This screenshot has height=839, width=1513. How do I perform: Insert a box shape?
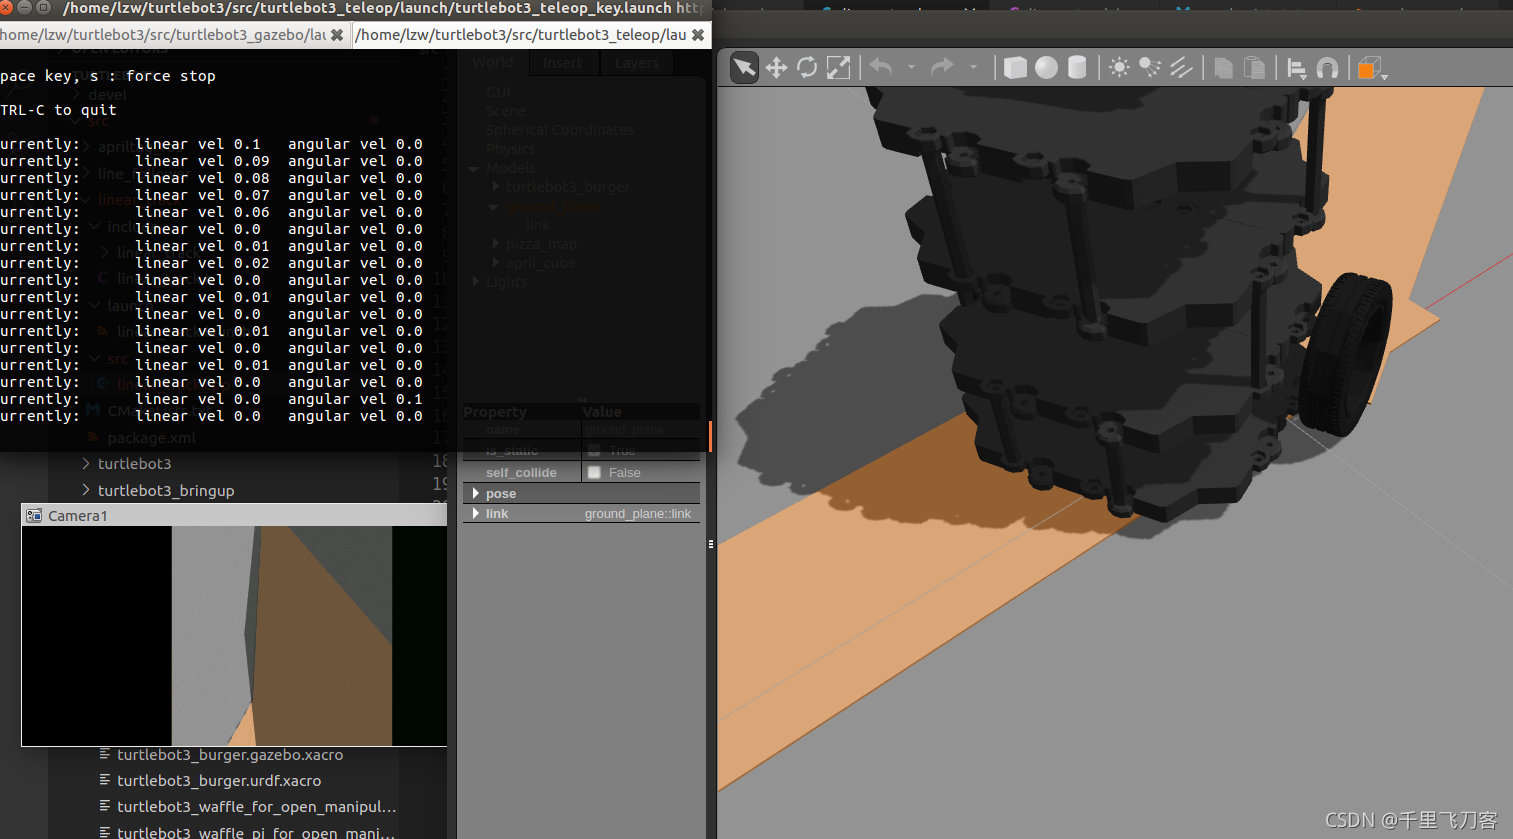coord(1015,68)
